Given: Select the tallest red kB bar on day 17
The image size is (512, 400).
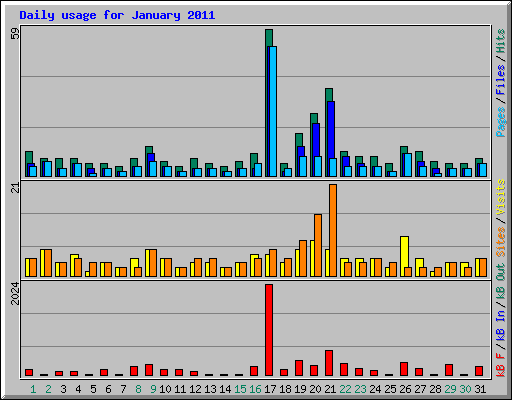Looking at the screenshot, I should tap(269, 330).
